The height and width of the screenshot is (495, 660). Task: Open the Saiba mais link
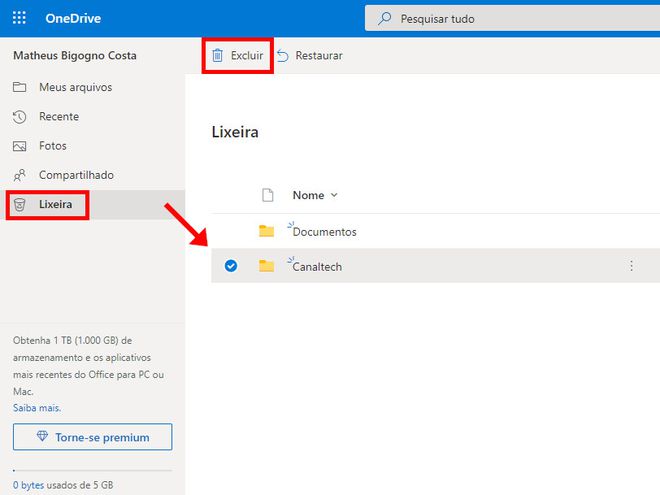click(37, 408)
